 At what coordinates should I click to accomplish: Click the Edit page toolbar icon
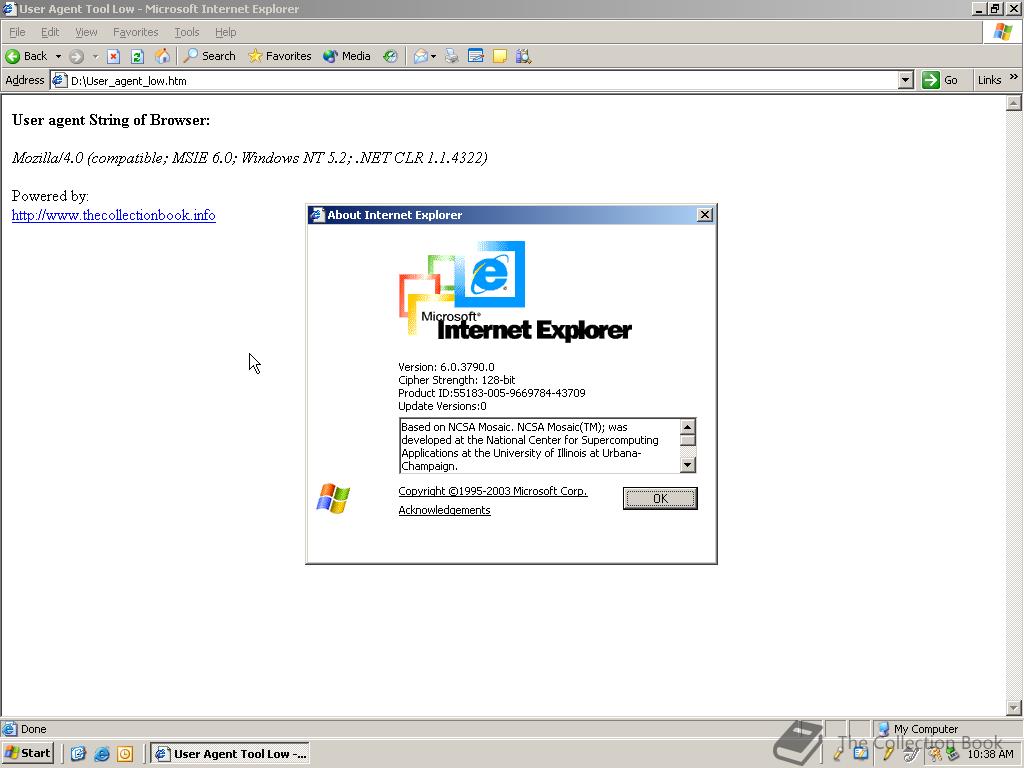pos(476,56)
